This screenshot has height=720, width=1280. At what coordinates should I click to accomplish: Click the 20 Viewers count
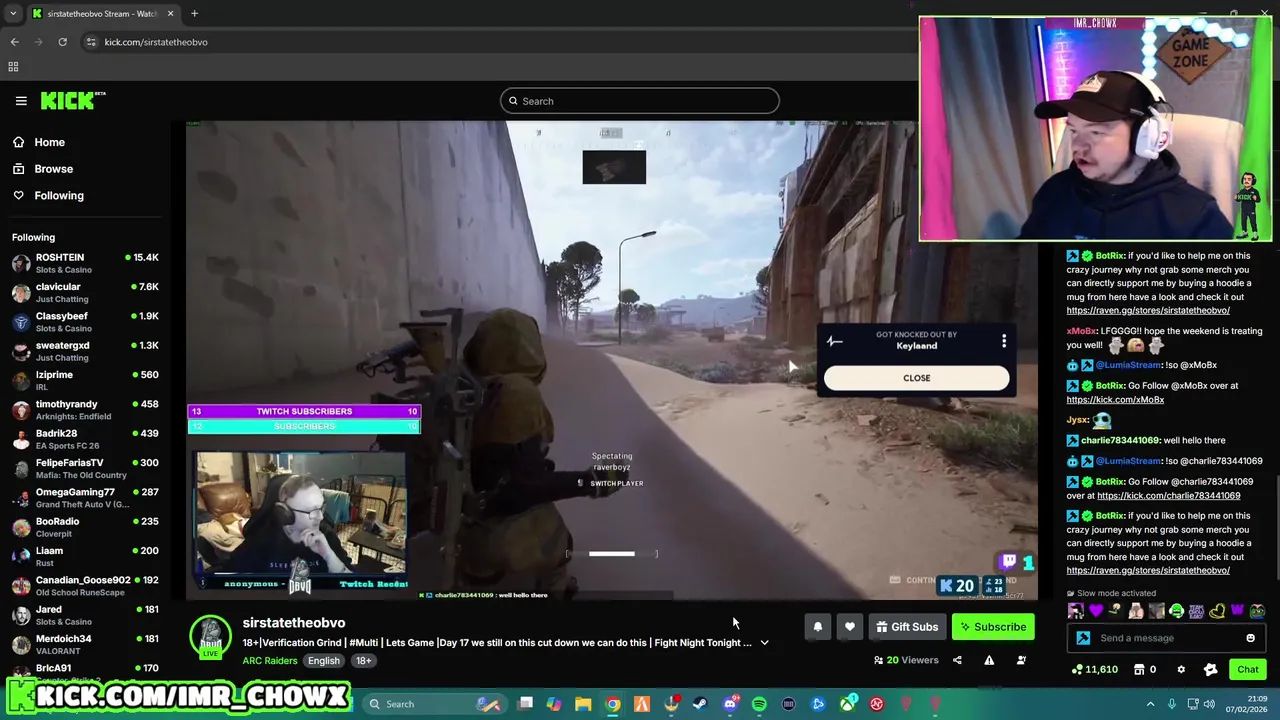(x=906, y=660)
